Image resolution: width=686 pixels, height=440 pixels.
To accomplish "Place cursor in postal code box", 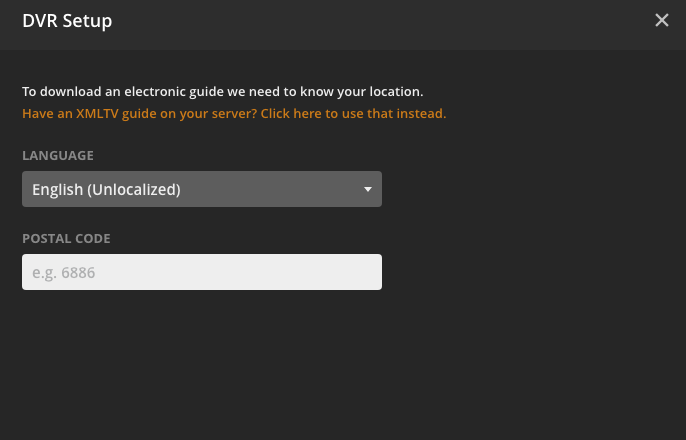I will pos(201,272).
